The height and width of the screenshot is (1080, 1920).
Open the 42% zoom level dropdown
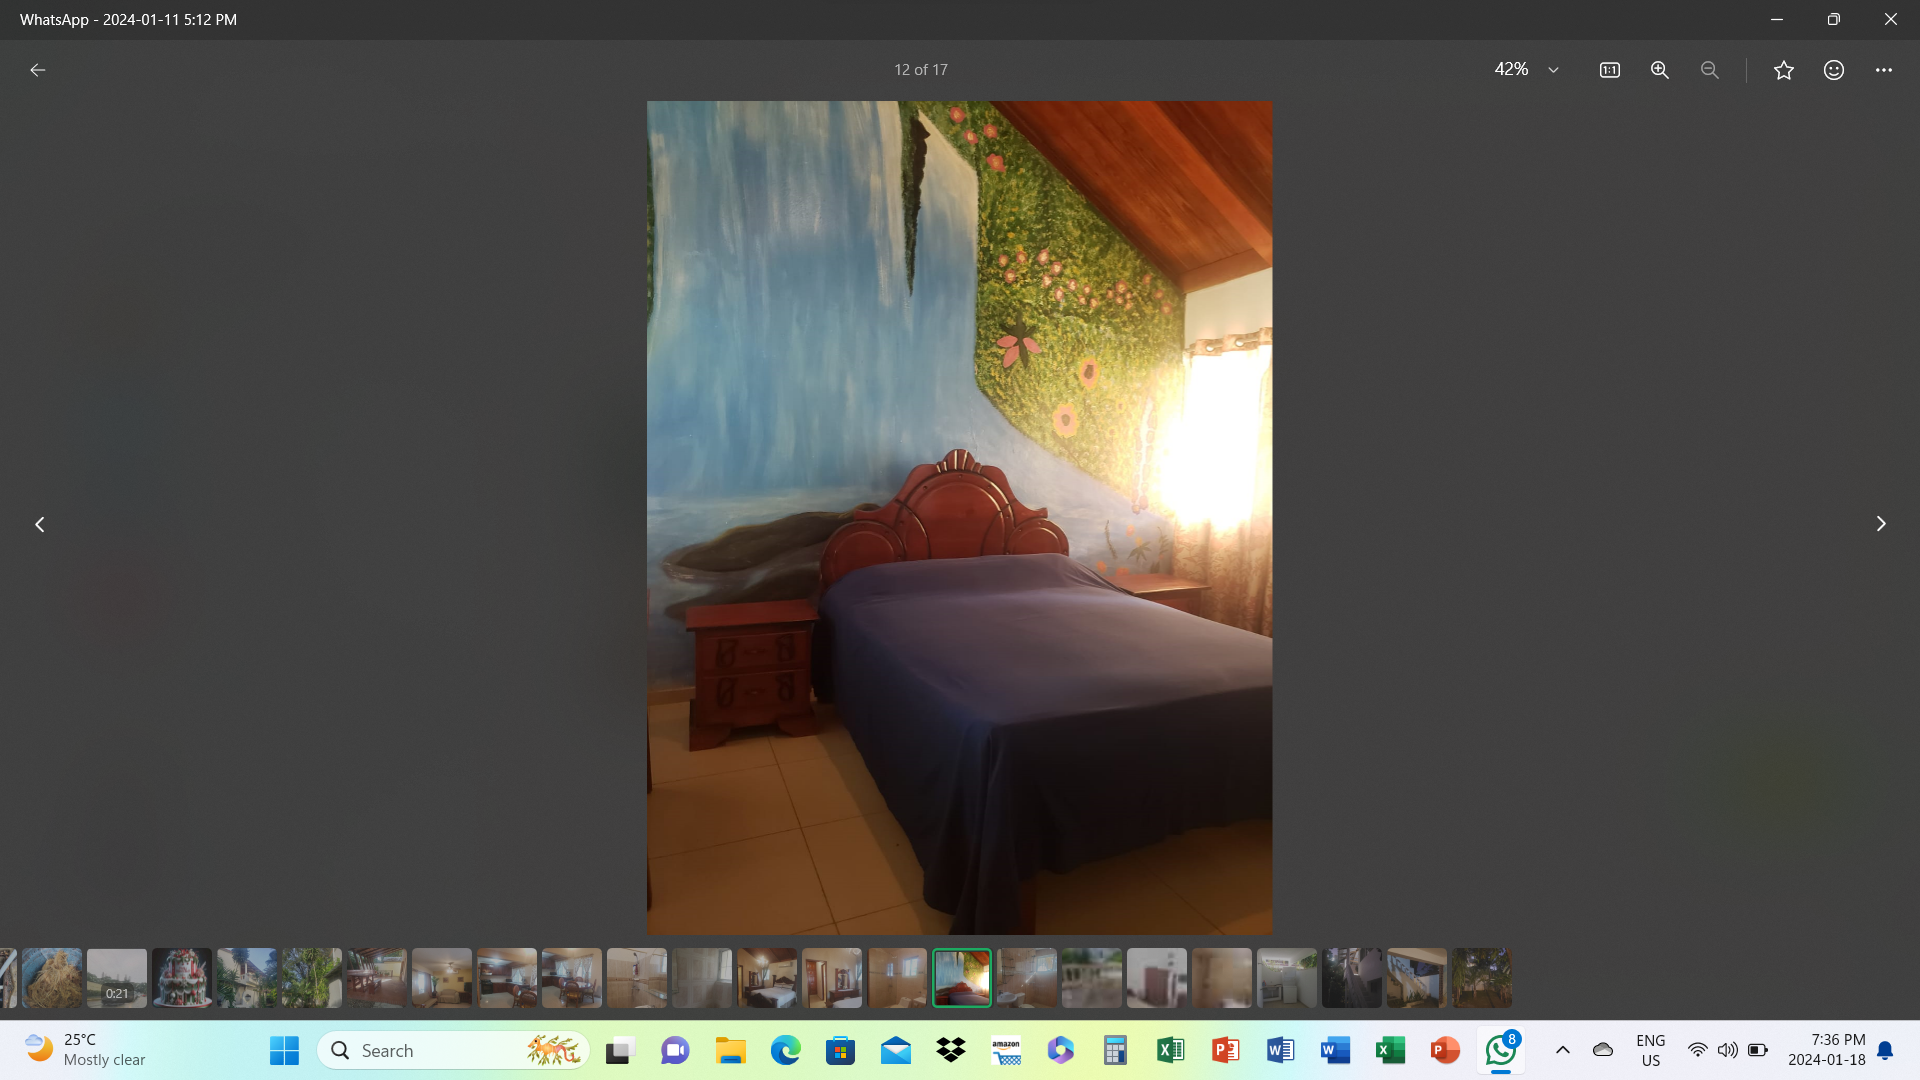1553,70
